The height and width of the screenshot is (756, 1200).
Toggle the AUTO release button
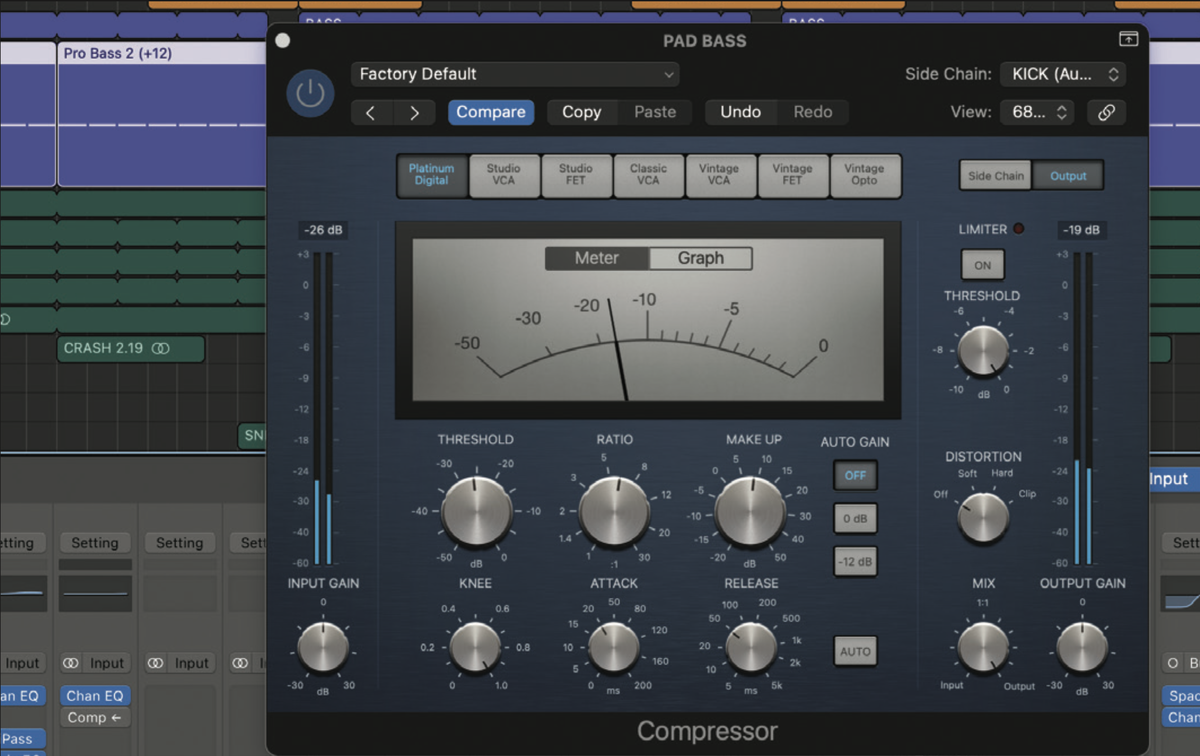pyautogui.click(x=855, y=651)
